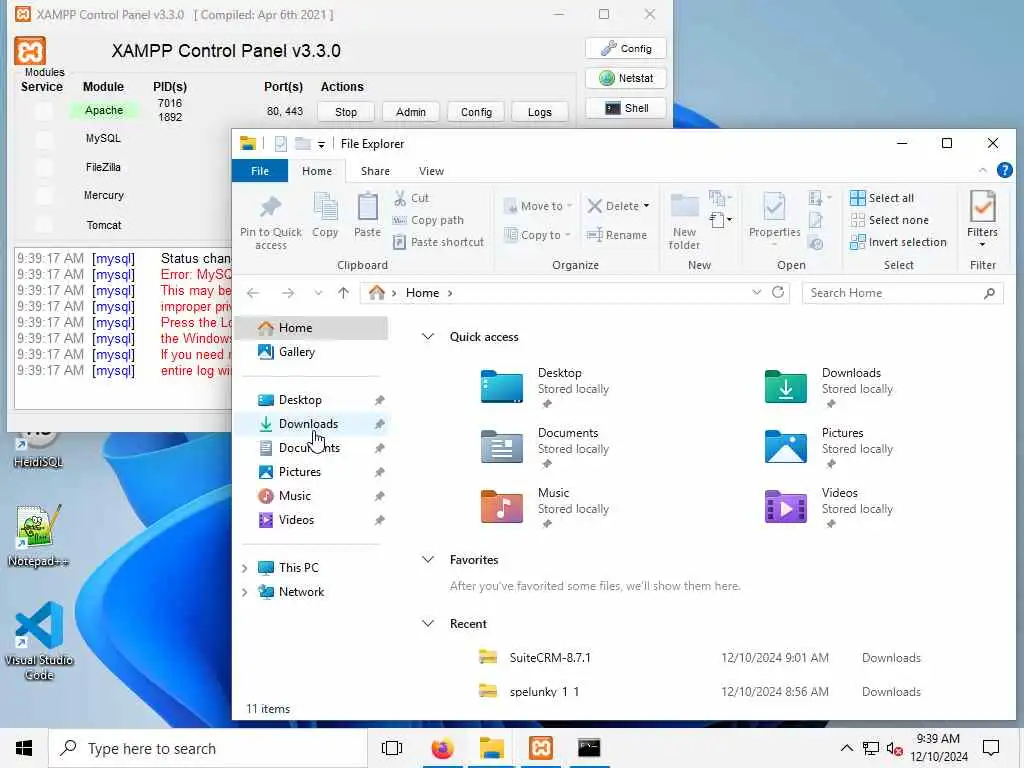Click terminal icon in taskbar
This screenshot has height=768, width=1024.
point(589,748)
